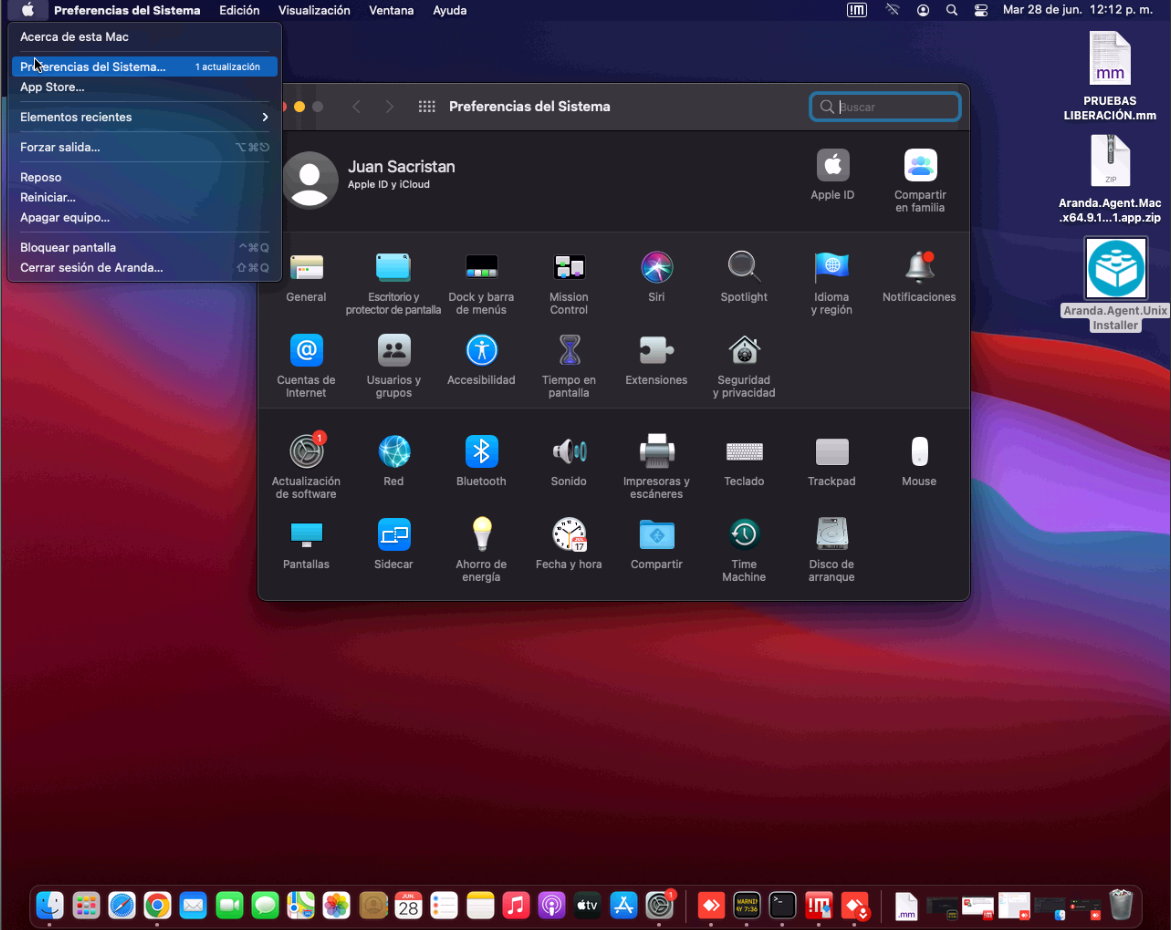Select Reiniciar… from the Apple menu

point(144,197)
